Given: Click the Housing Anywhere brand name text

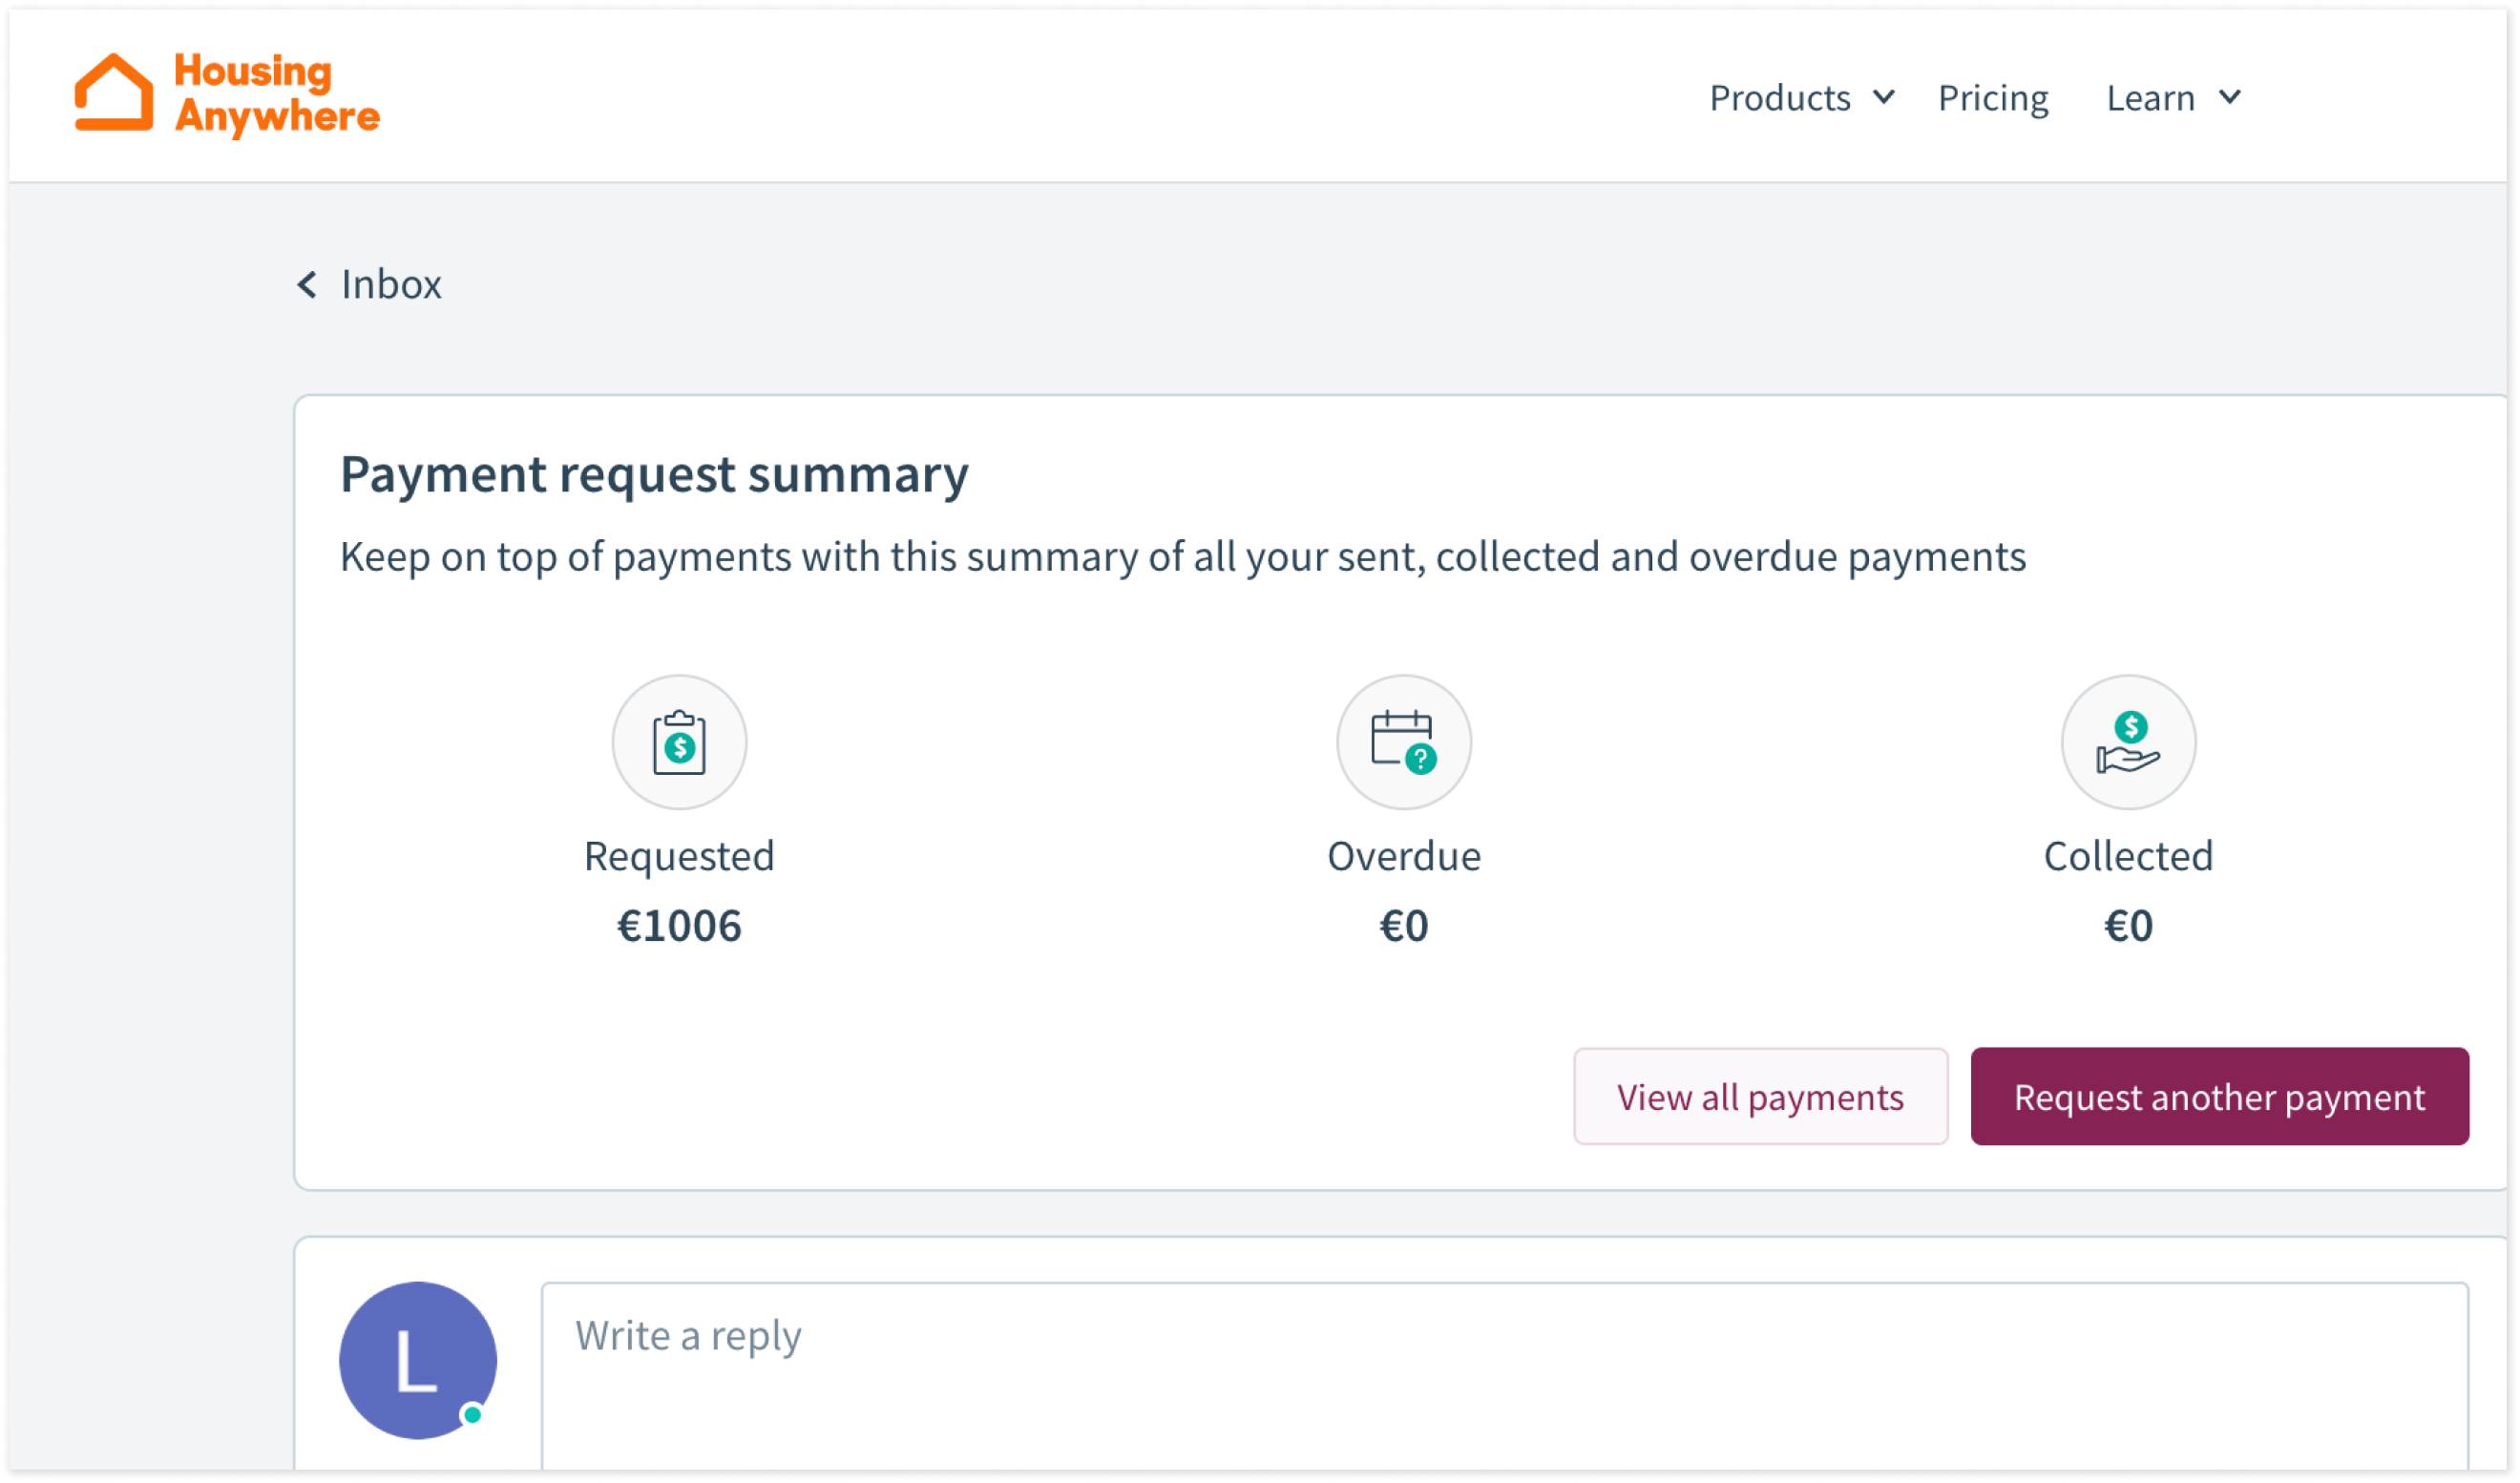Looking at the screenshot, I should click(x=277, y=94).
